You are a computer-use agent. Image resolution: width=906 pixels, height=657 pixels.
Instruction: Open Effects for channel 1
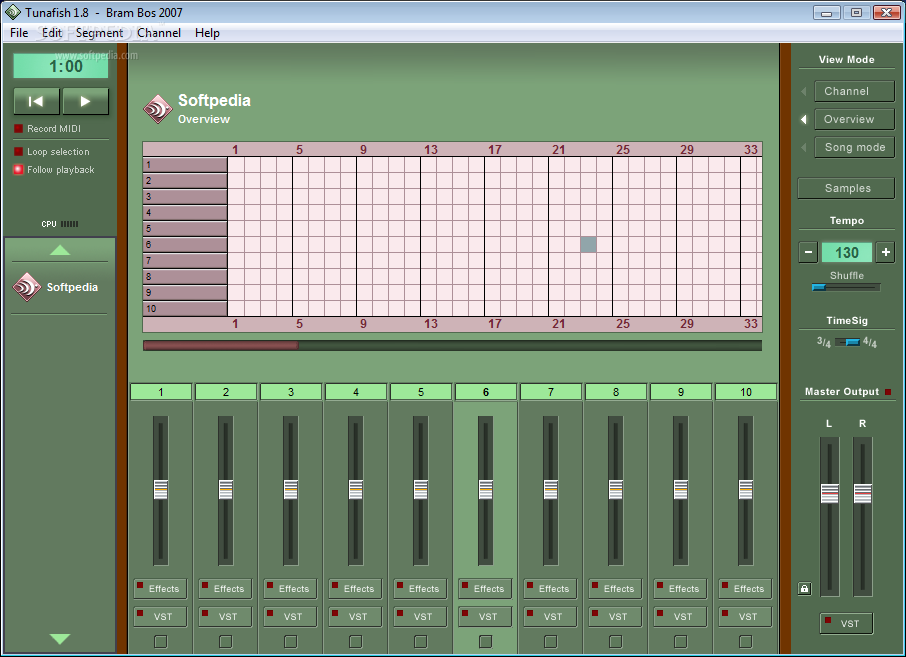click(161, 589)
